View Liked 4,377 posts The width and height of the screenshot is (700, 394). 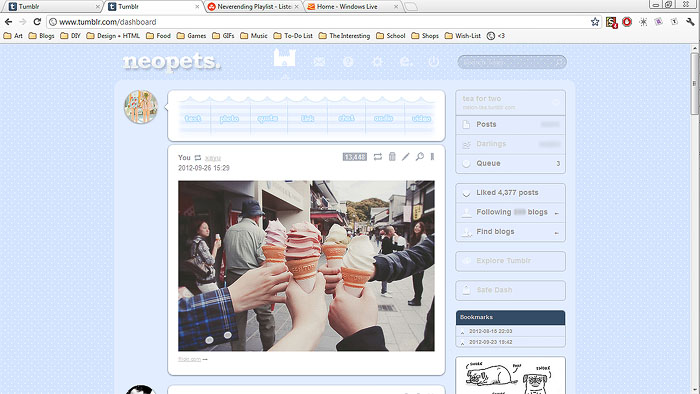510,193
